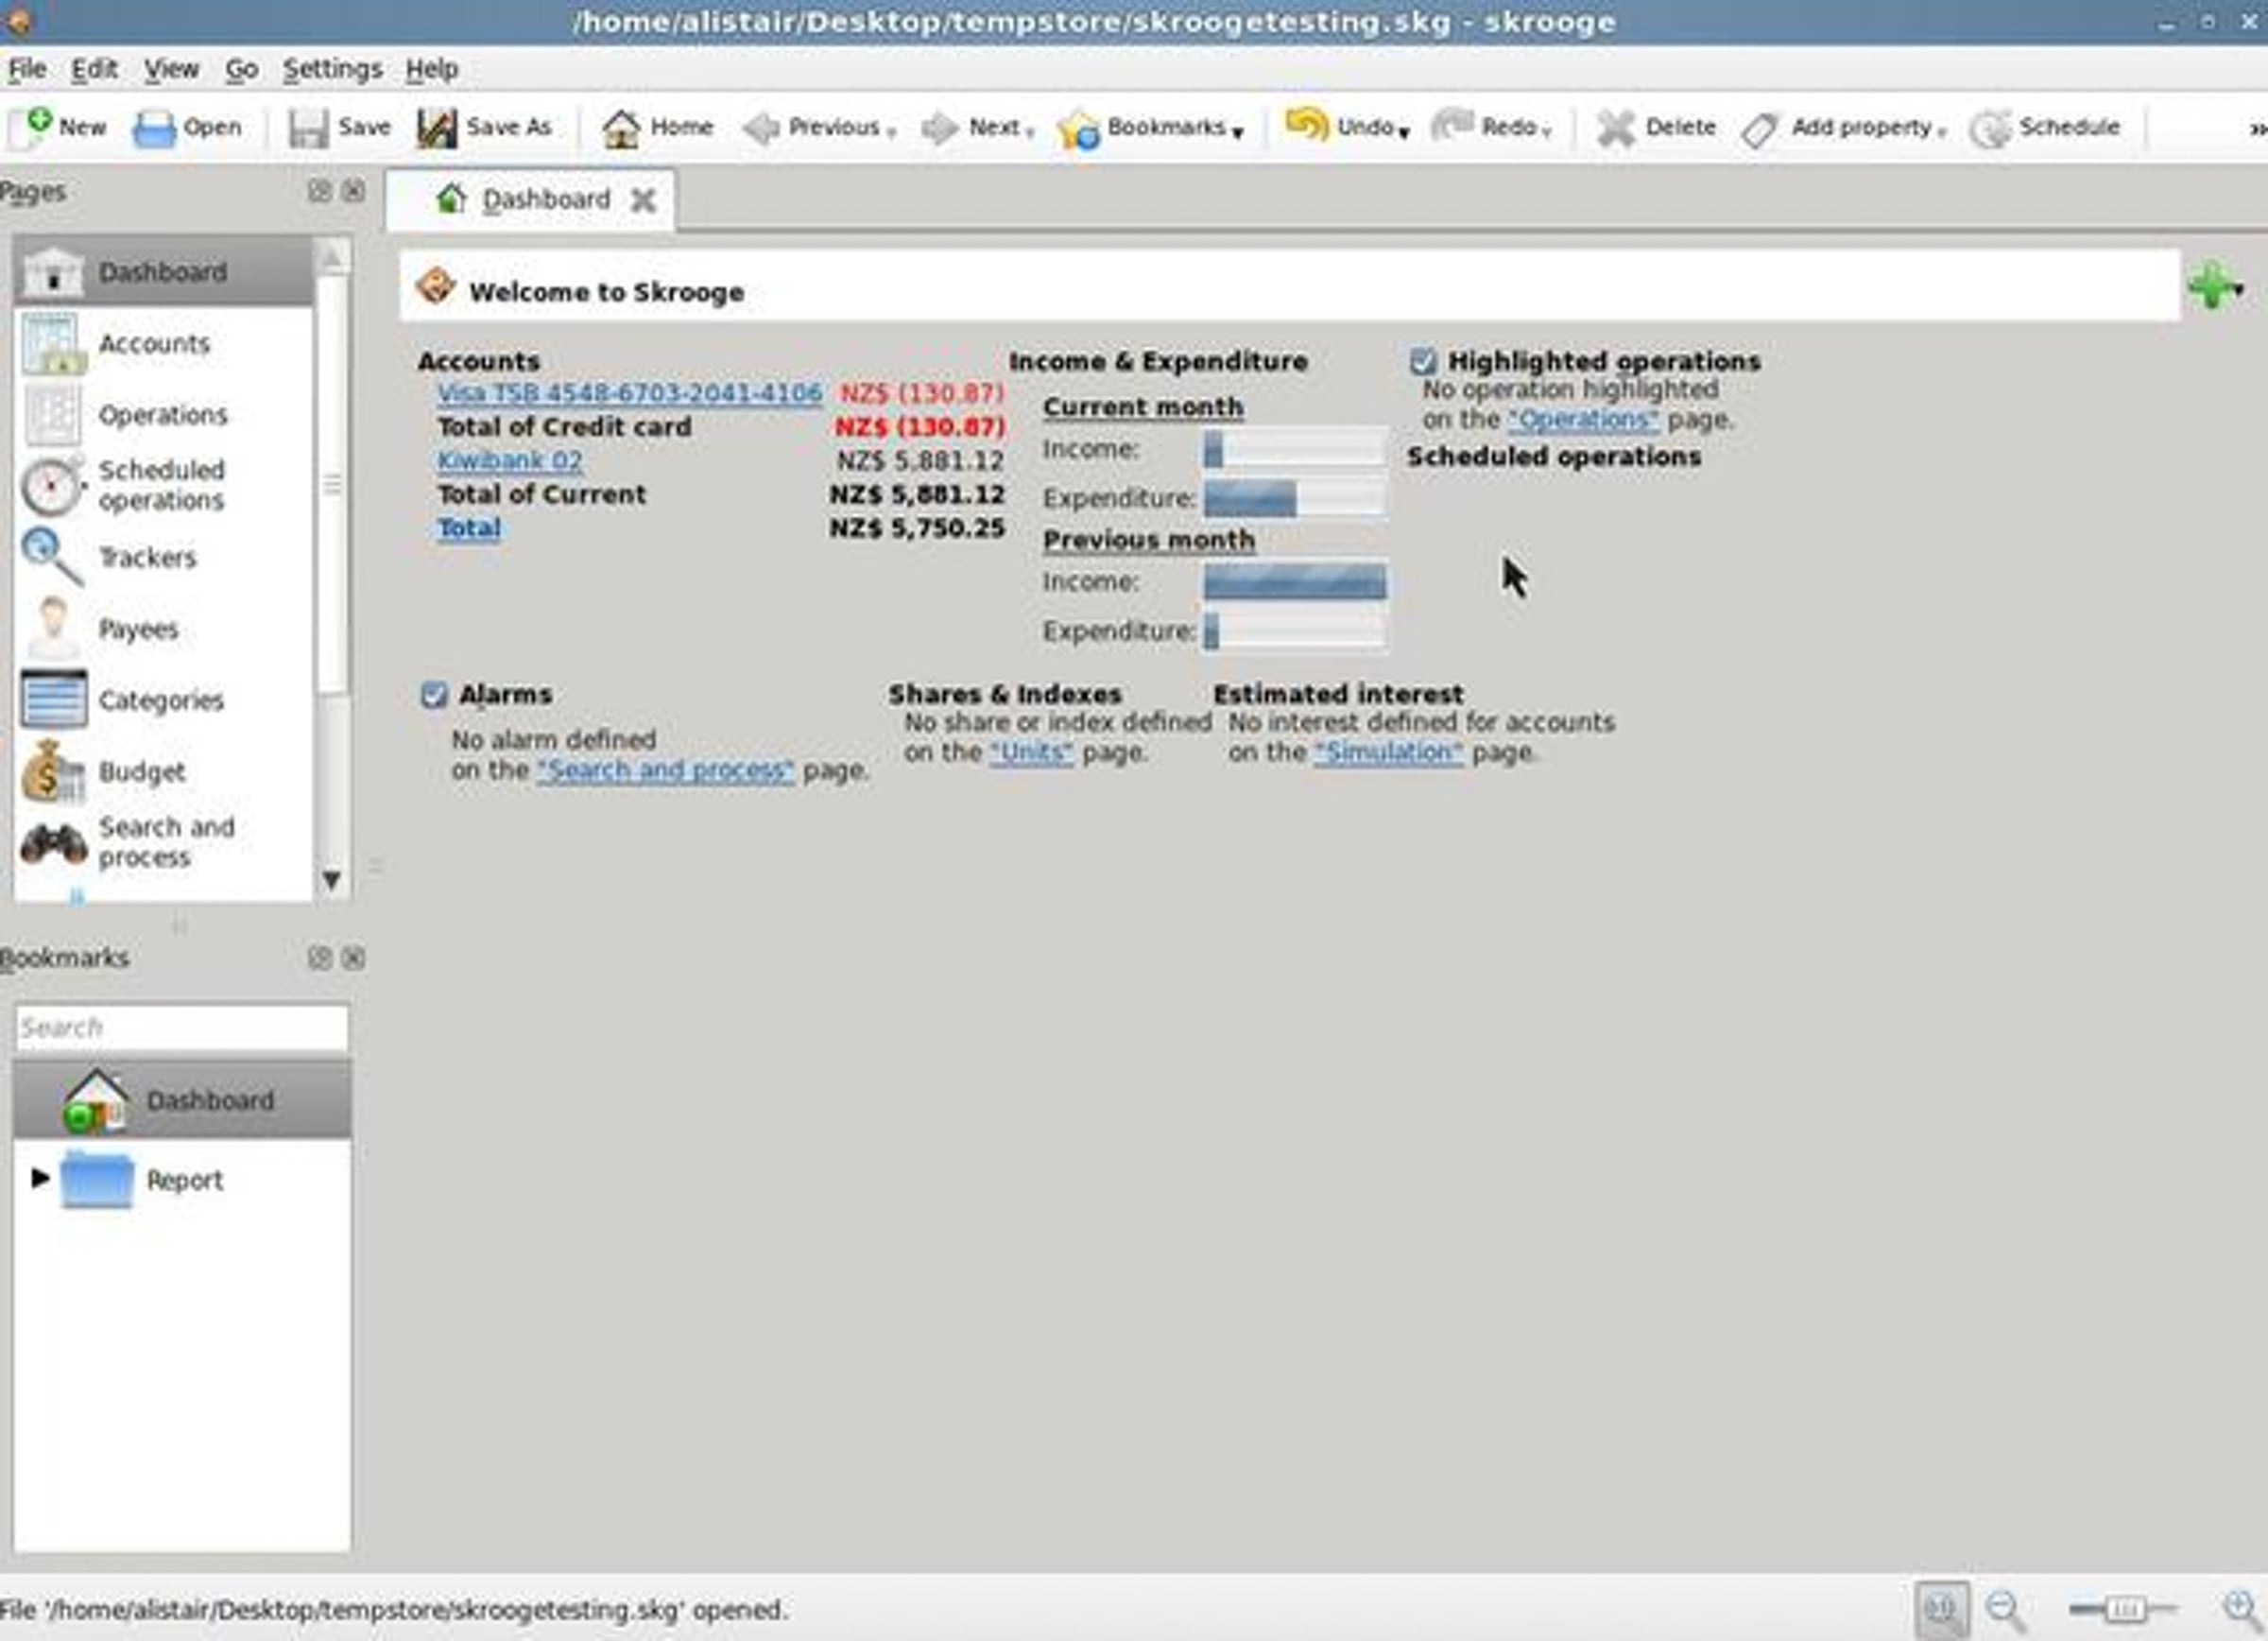The width and height of the screenshot is (2268, 1641).
Task: Expand the Report bookmark folder
Action: 40,1178
